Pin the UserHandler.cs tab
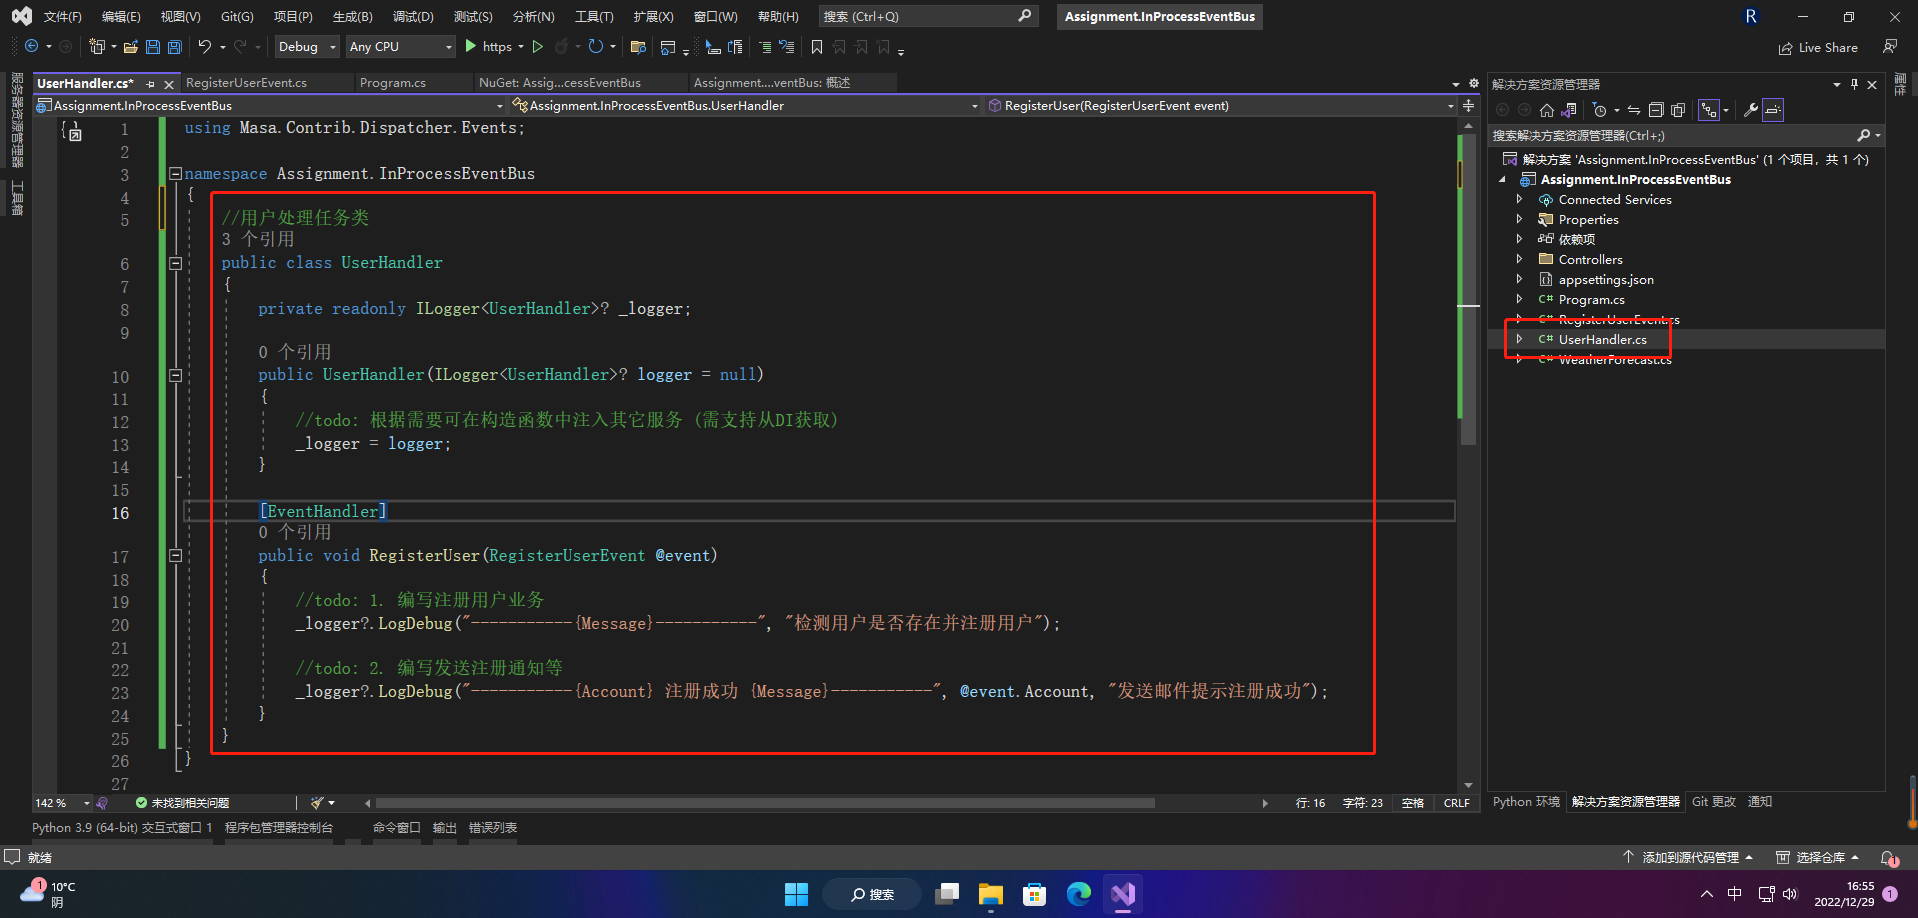This screenshot has width=1918, height=918. click(150, 84)
